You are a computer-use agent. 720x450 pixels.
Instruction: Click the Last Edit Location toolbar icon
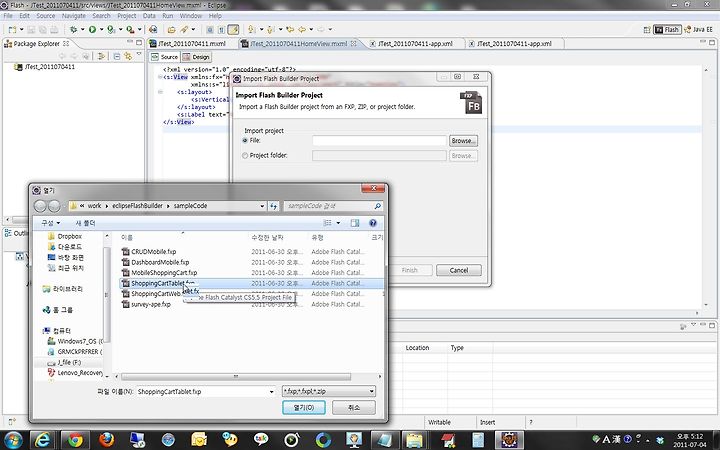pyautogui.click(x=290, y=30)
